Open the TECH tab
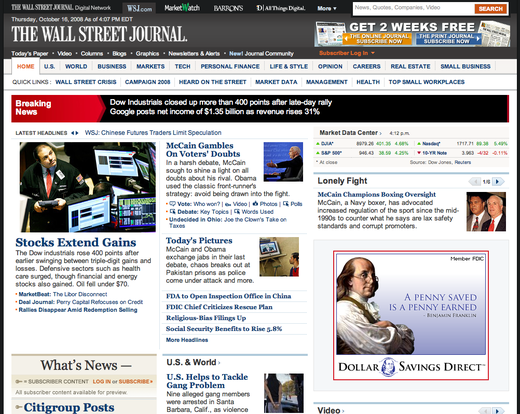This screenshot has height=414, width=520. [x=183, y=66]
